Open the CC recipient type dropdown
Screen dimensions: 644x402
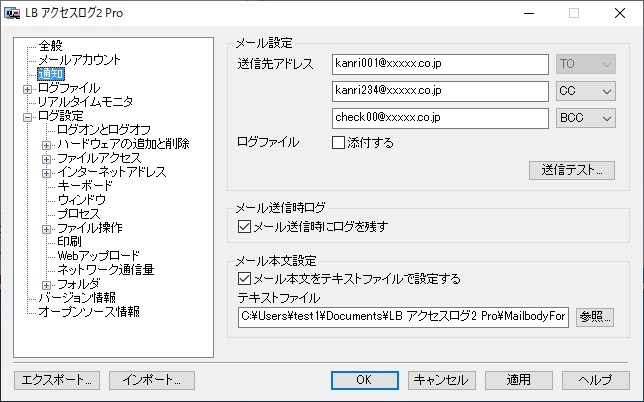click(x=585, y=92)
